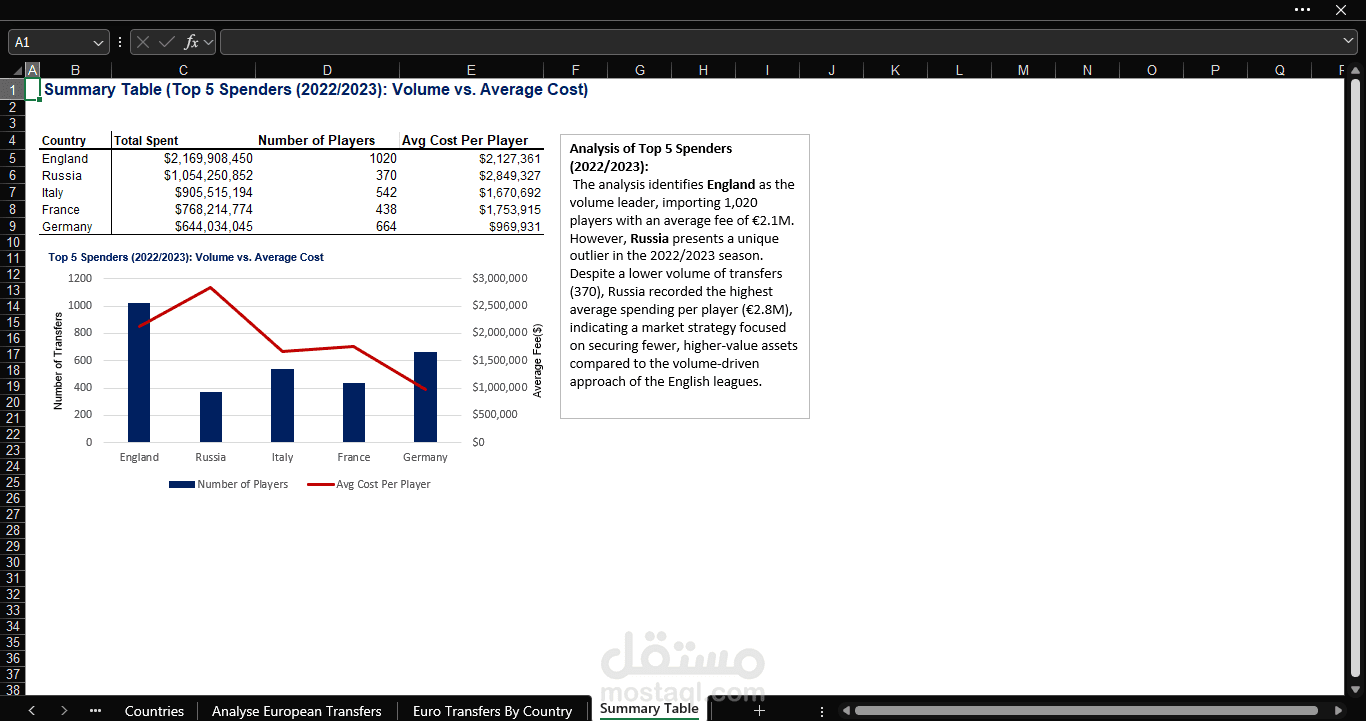Click the Insert Function fx icon
The height and width of the screenshot is (721, 1366).
click(191, 42)
